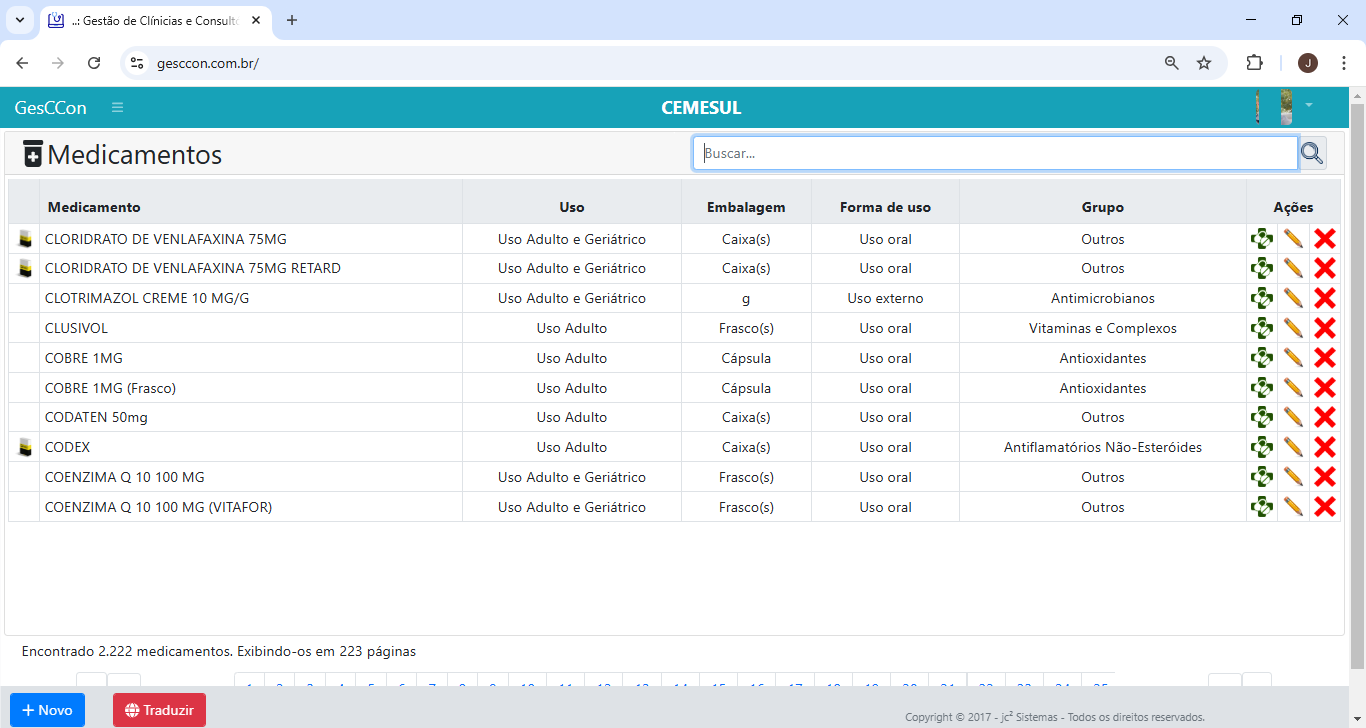Click green cross icon for CLUSIVOL row

[1262, 328]
